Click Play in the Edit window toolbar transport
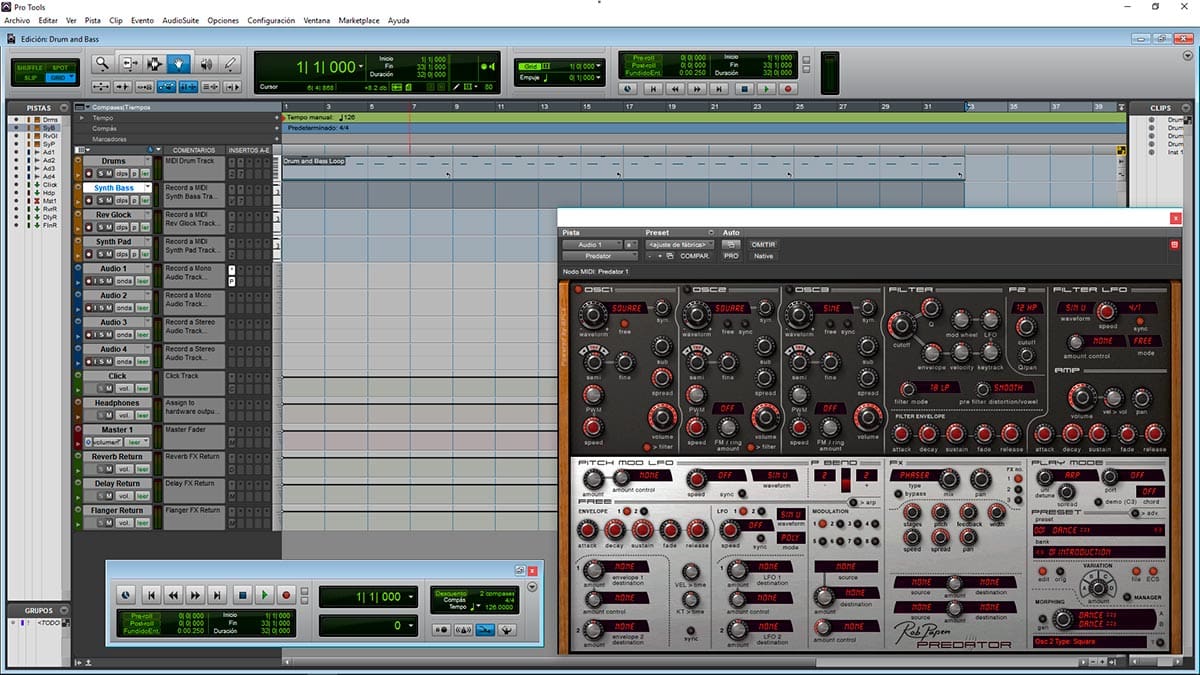The height and width of the screenshot is (675, 1200). pos(766,89)
